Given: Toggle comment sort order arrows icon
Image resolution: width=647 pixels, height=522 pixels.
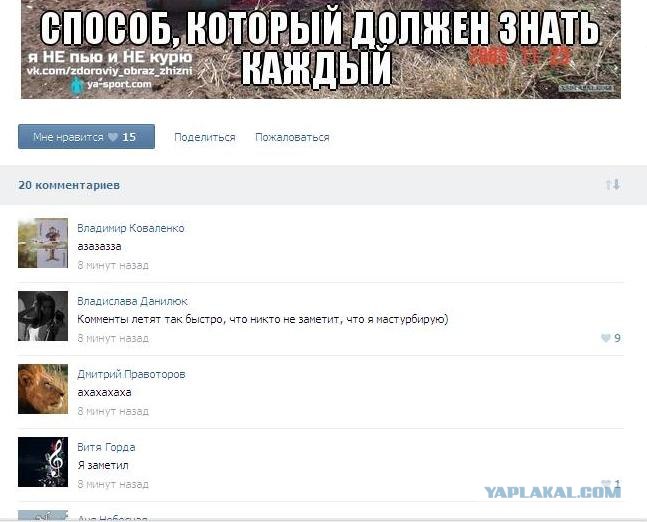Looking at the screenshot, I should click(x=613, y=184).
